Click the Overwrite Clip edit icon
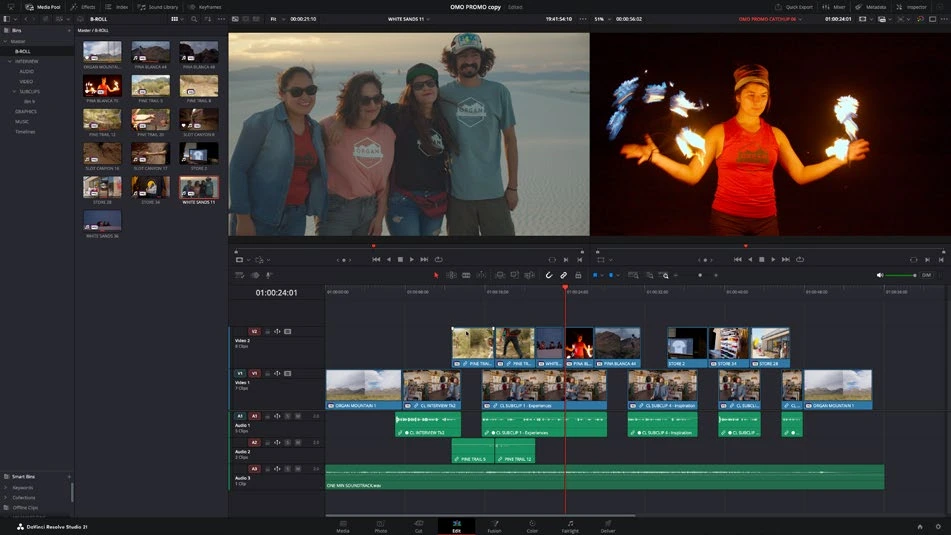 [x=514, y=275]
